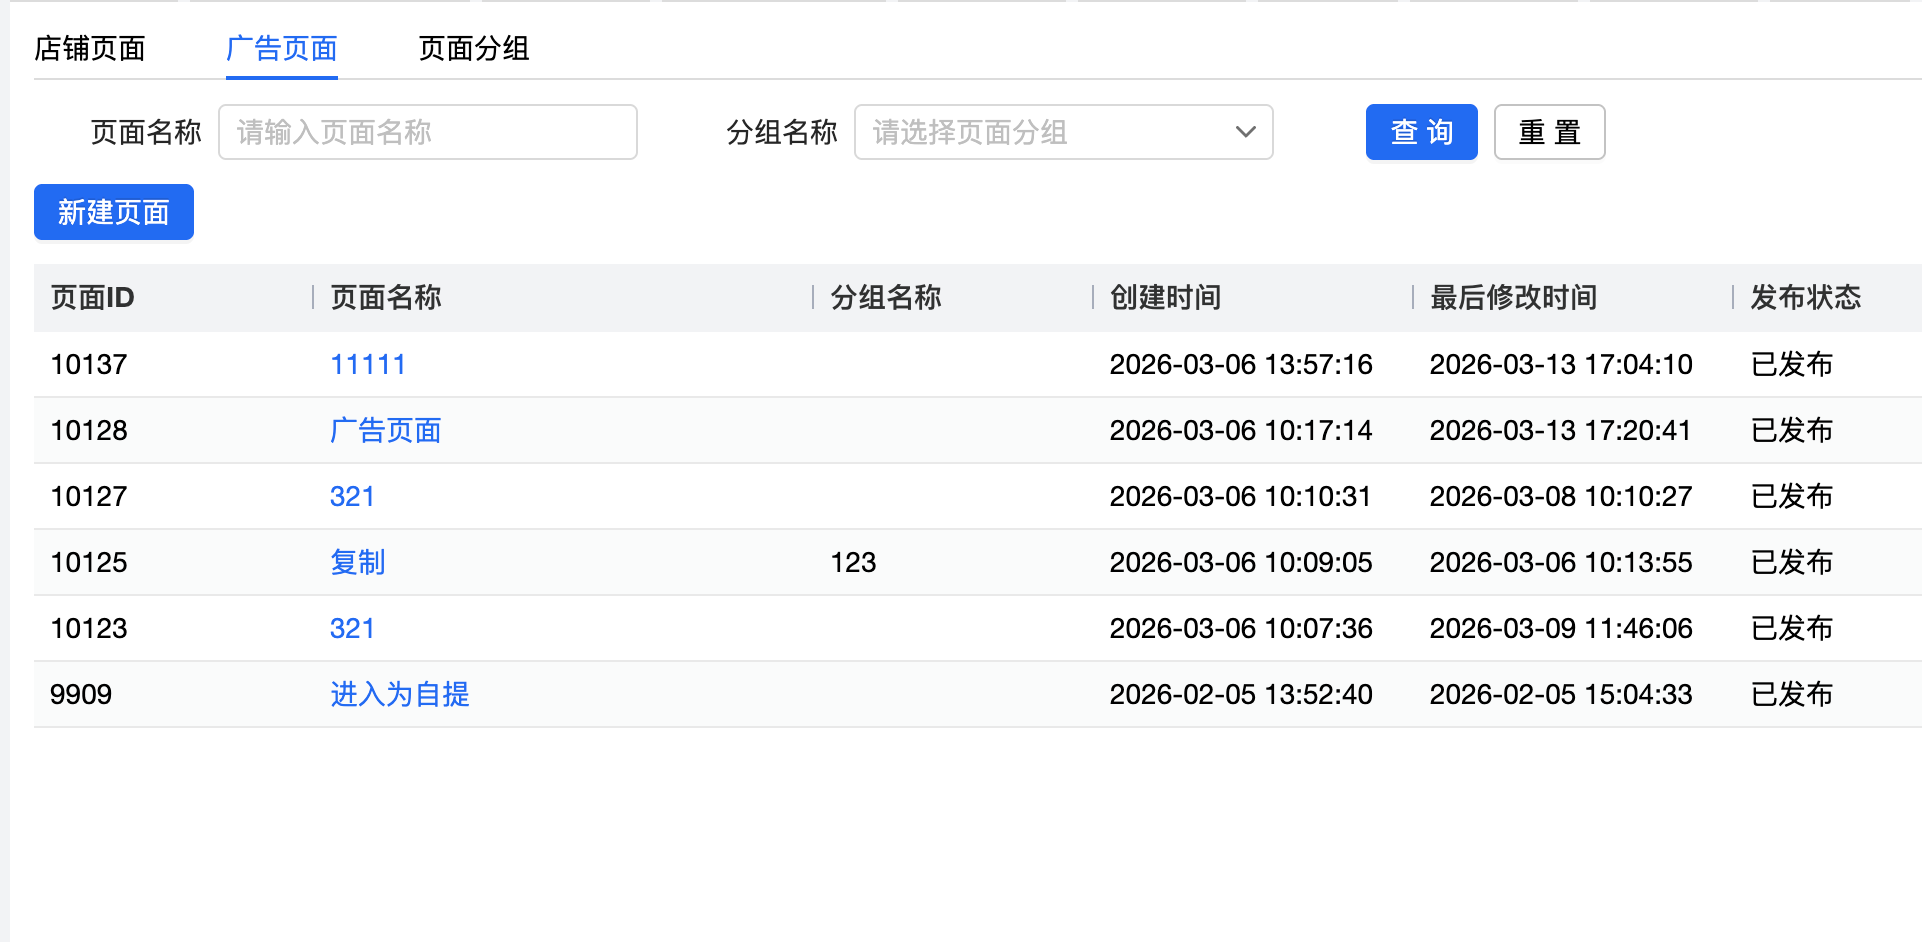Click the 创建时间 column header
The height and width of the screenshot is (942, 1922).
(1165, 297)
